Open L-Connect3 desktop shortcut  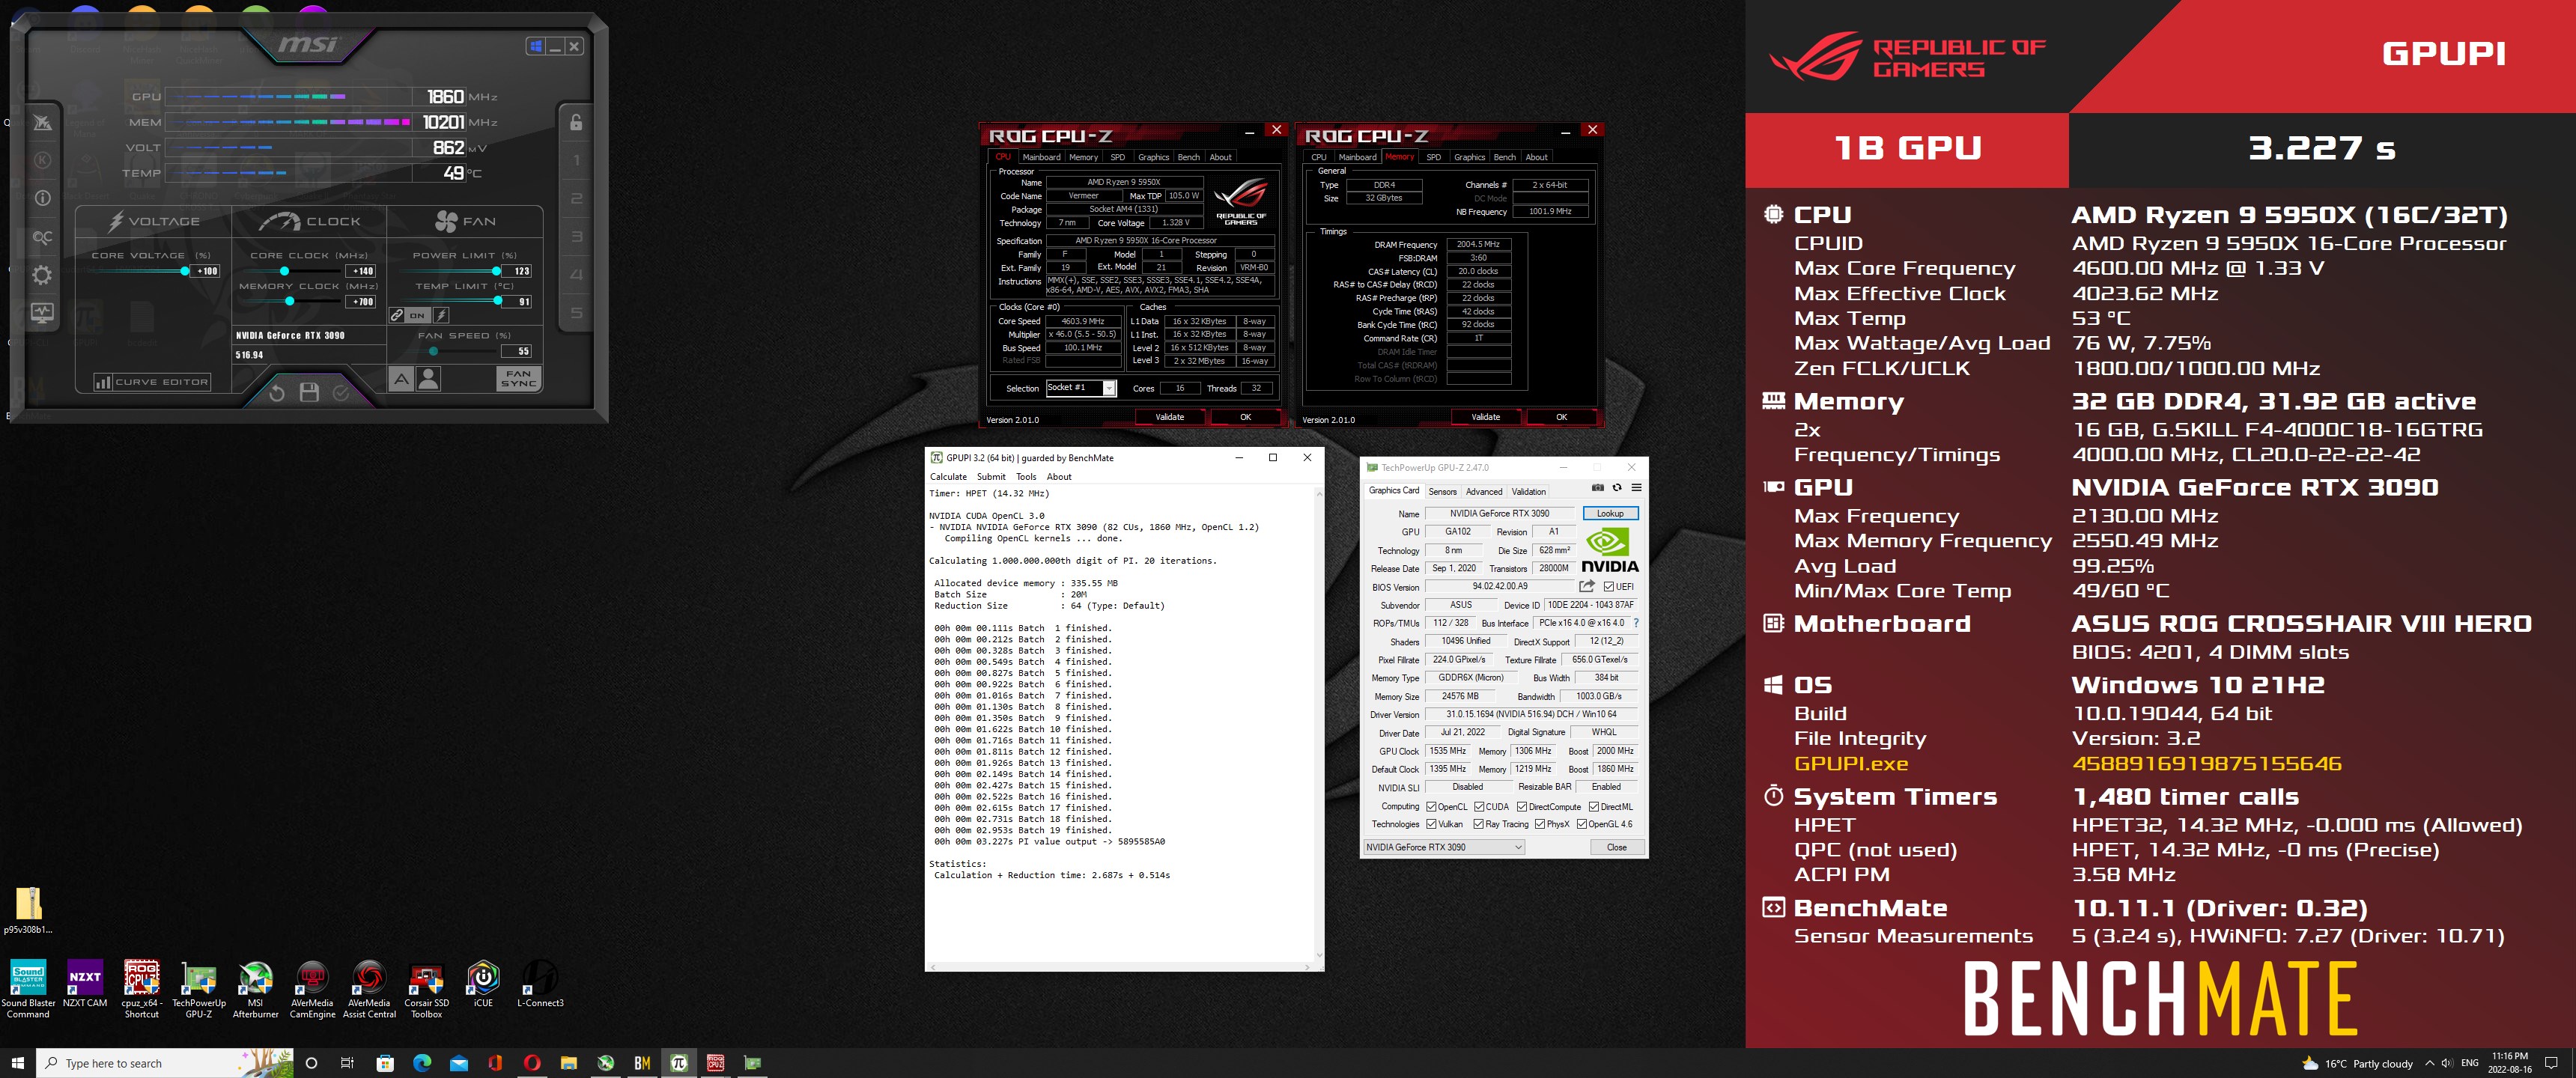[x=540, y=985]
